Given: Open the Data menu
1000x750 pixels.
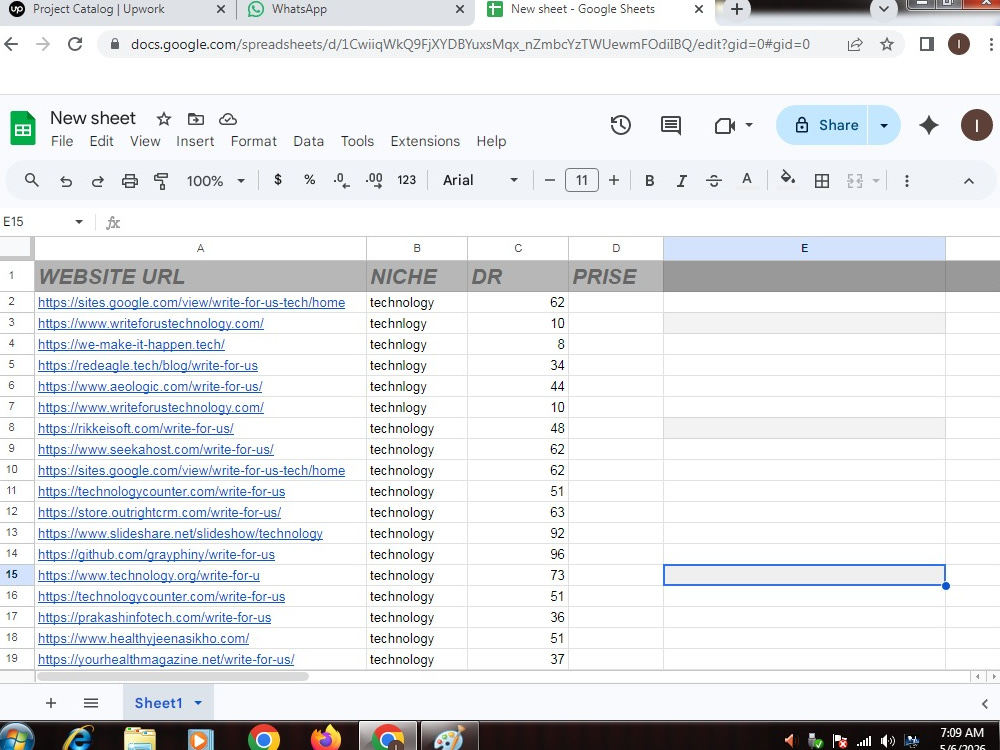Looking at the screenshot, I should [309, 141].
